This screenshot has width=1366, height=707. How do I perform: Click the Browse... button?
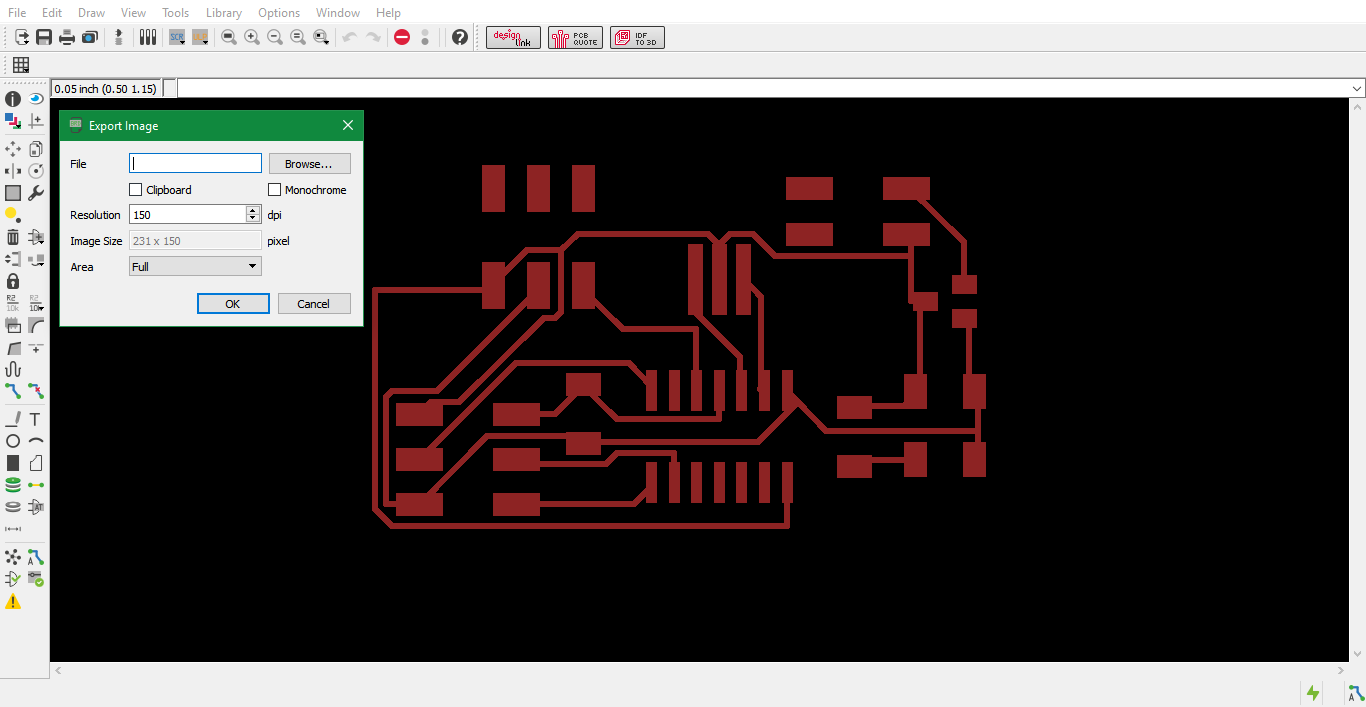[310, 164]
